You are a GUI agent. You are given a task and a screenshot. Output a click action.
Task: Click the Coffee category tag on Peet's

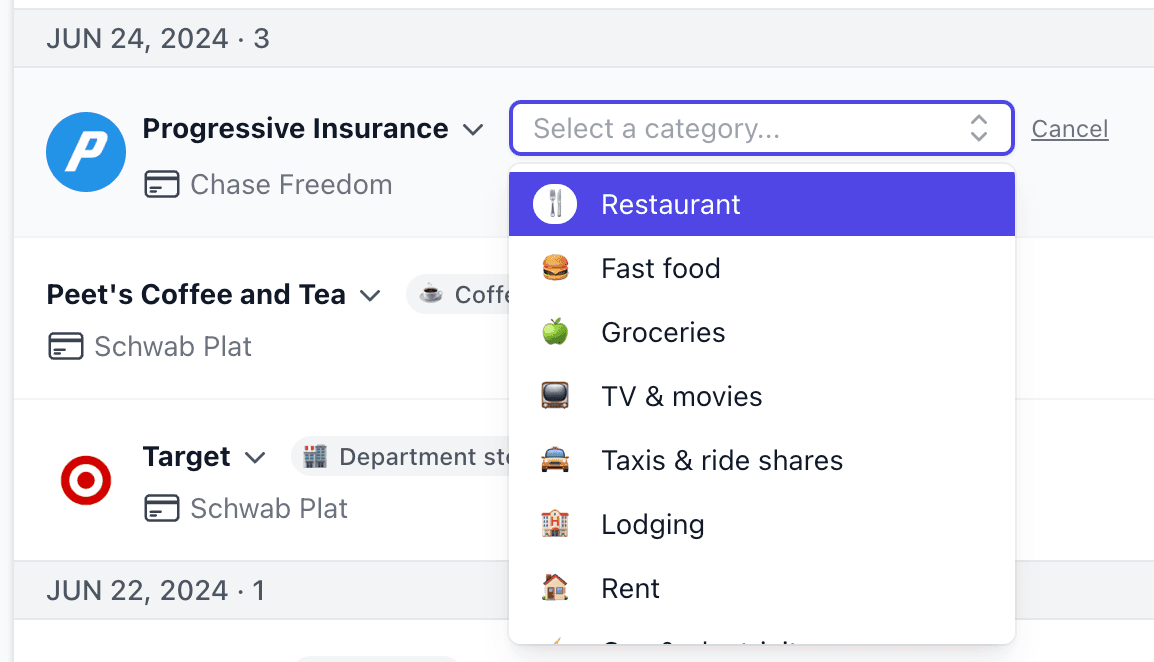tap(458, 295)
